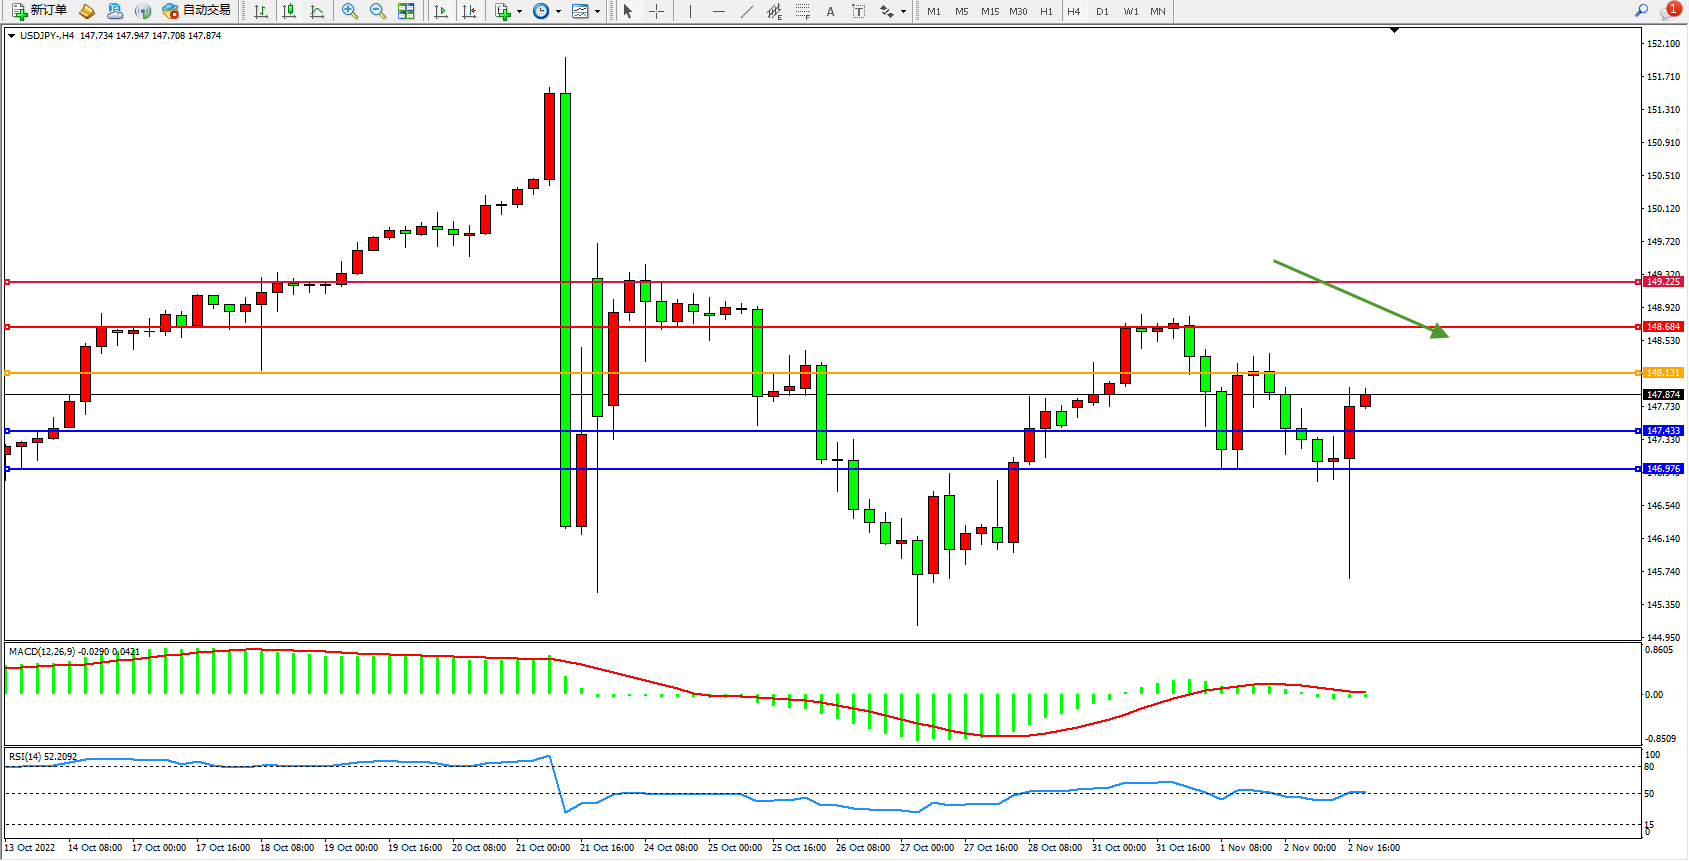1689x861 pixels.
Task: Open search with magnifier icon
Action: [1641, 11]
